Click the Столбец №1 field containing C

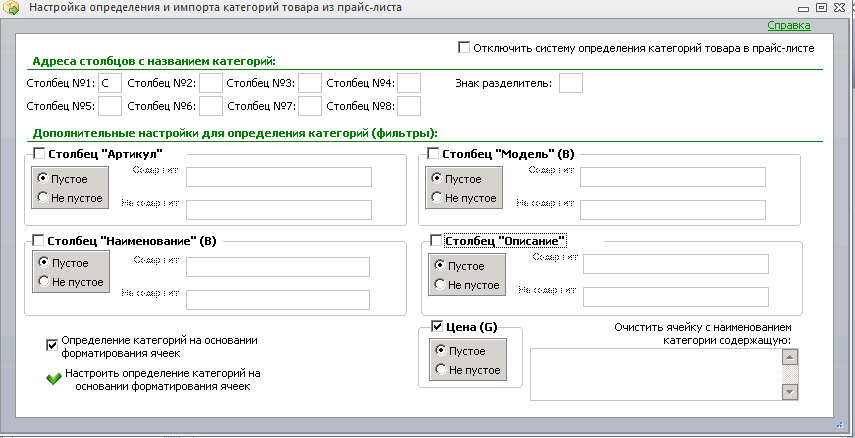coord(110,83)
